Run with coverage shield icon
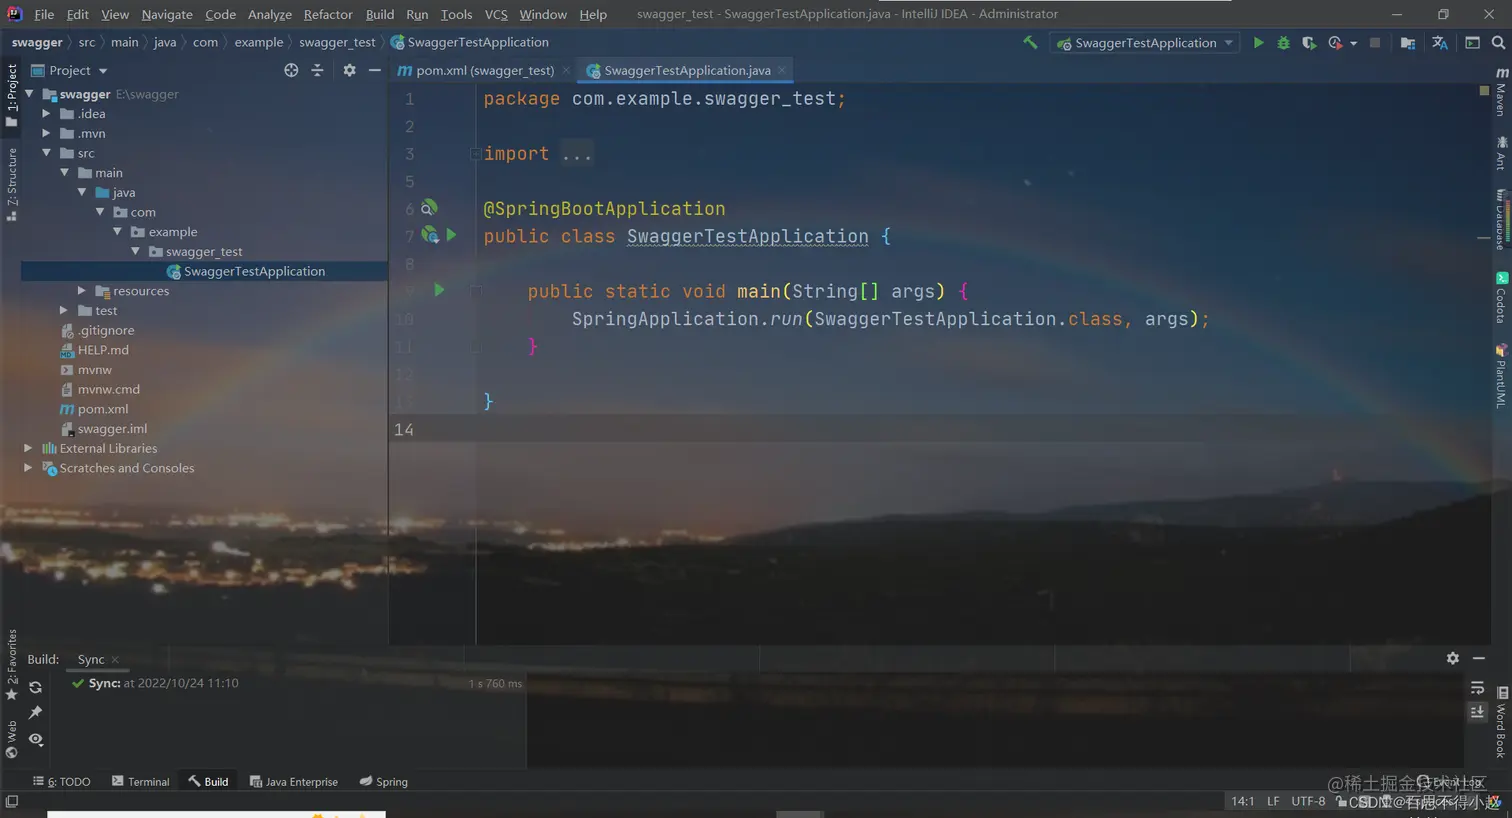The height and width of the screenshot is (818, 1512). [x=1308, y=43]
